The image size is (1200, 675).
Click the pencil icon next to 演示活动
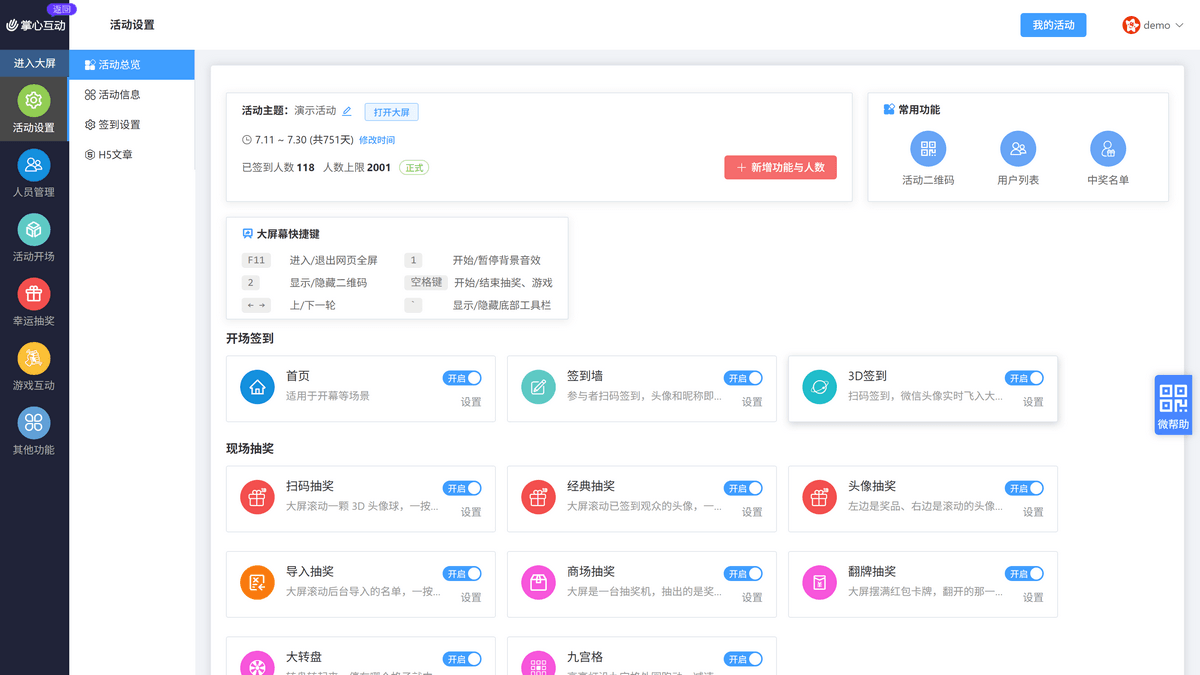tap(347, 111)
